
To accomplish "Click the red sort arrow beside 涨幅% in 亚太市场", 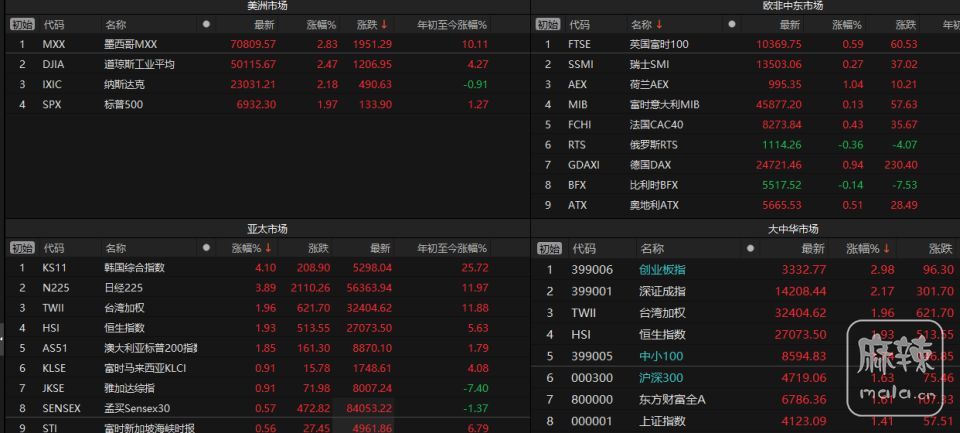I will (x=268, y=247).
